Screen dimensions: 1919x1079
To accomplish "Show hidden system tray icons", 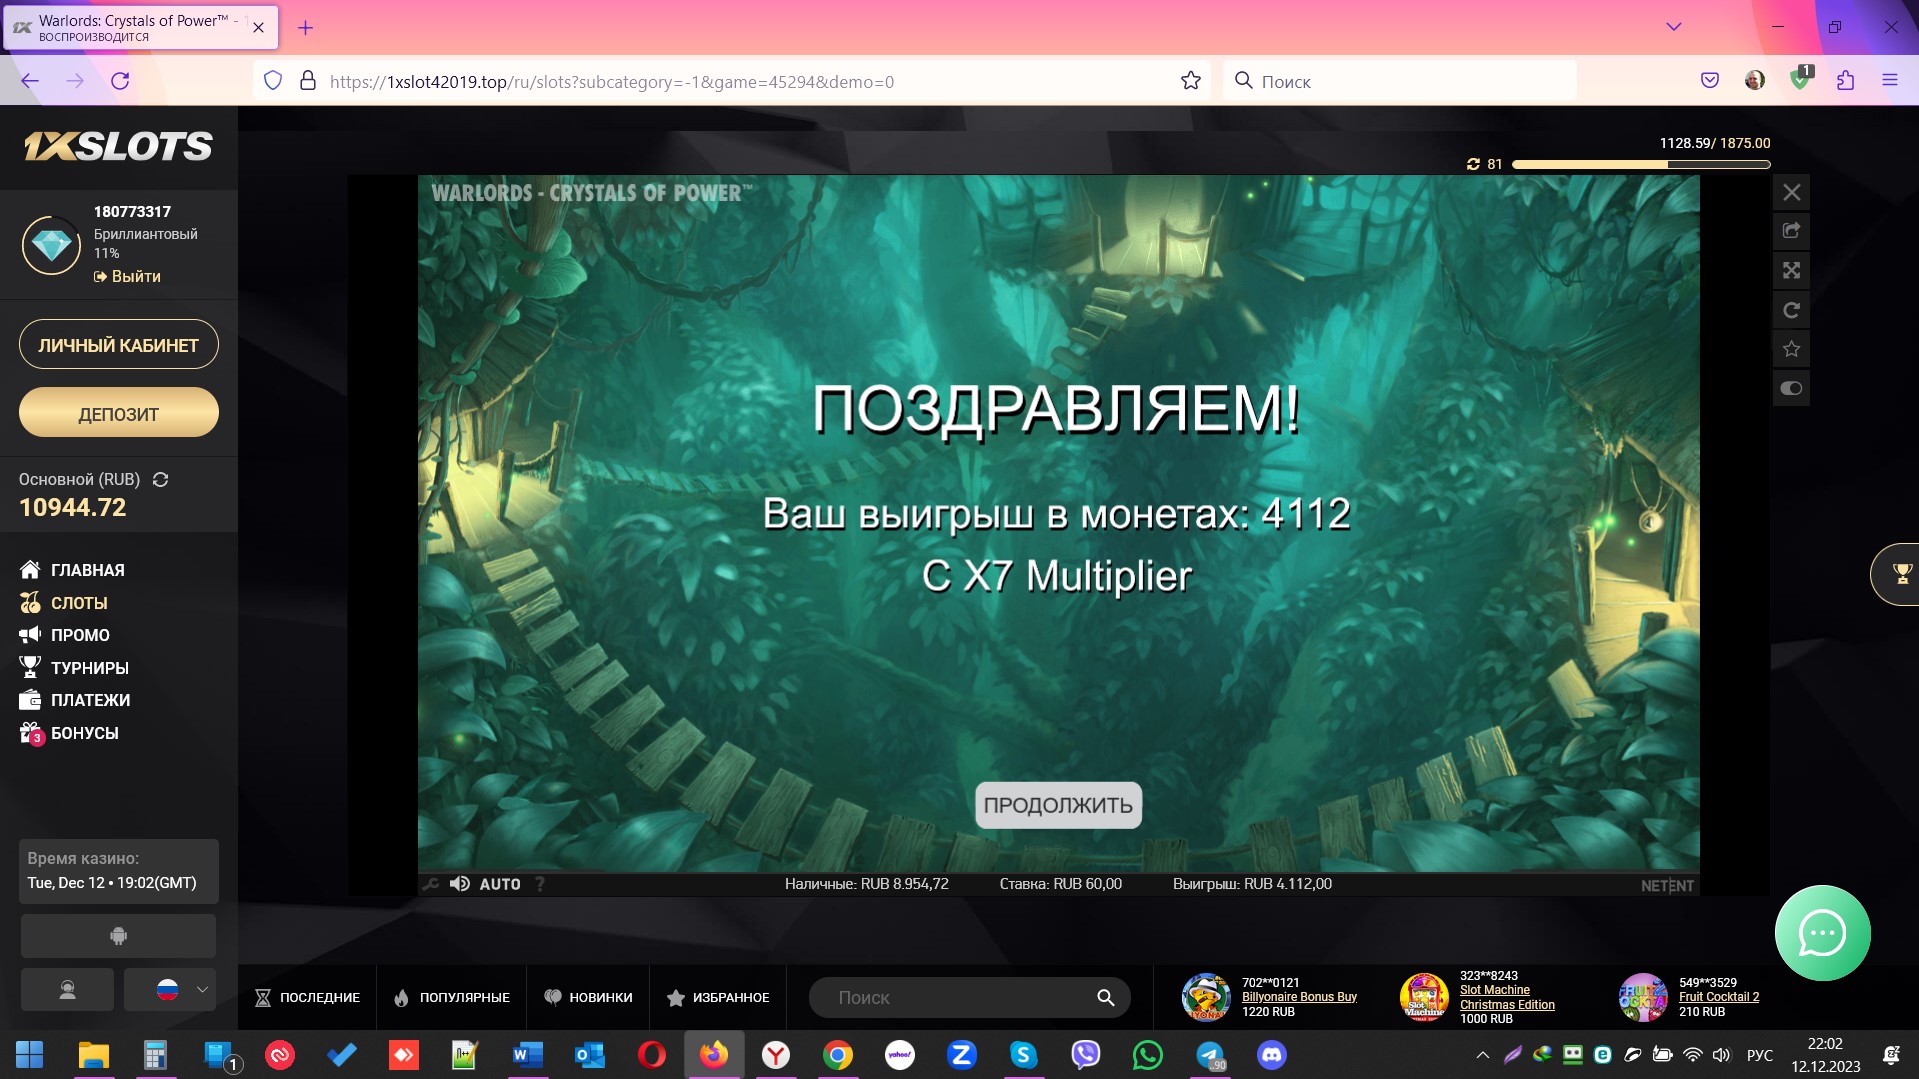I will click(1482, 1055).
